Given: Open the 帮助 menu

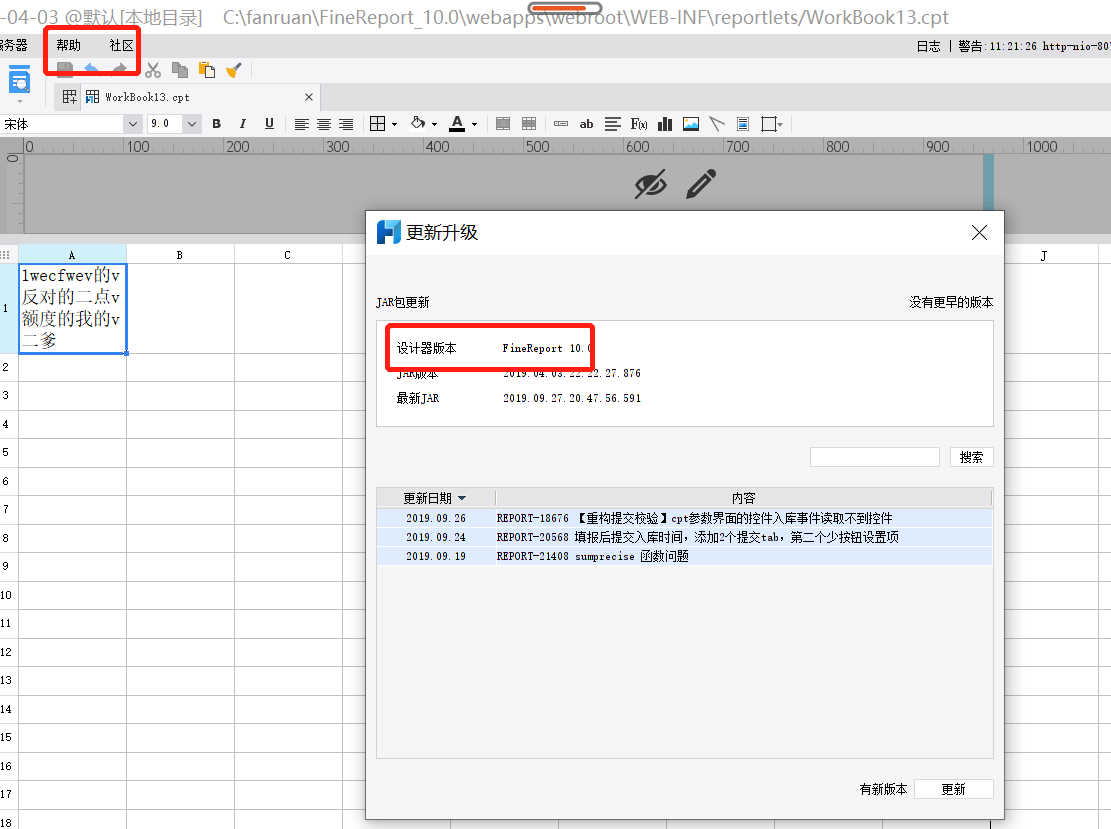Looking at the screenshot, I should click(x=69, y=45).
